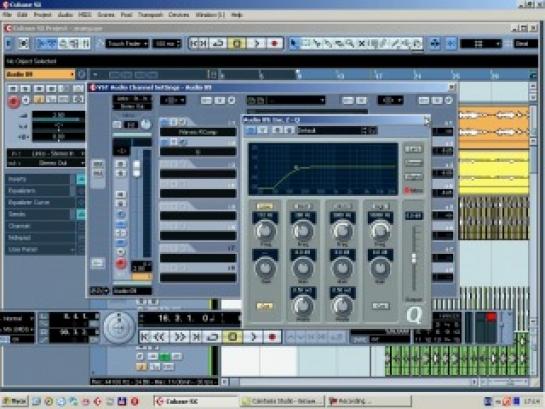545x409 pixels.
Task: Click the Output slider in Q plugin
Action: [414, 258]
